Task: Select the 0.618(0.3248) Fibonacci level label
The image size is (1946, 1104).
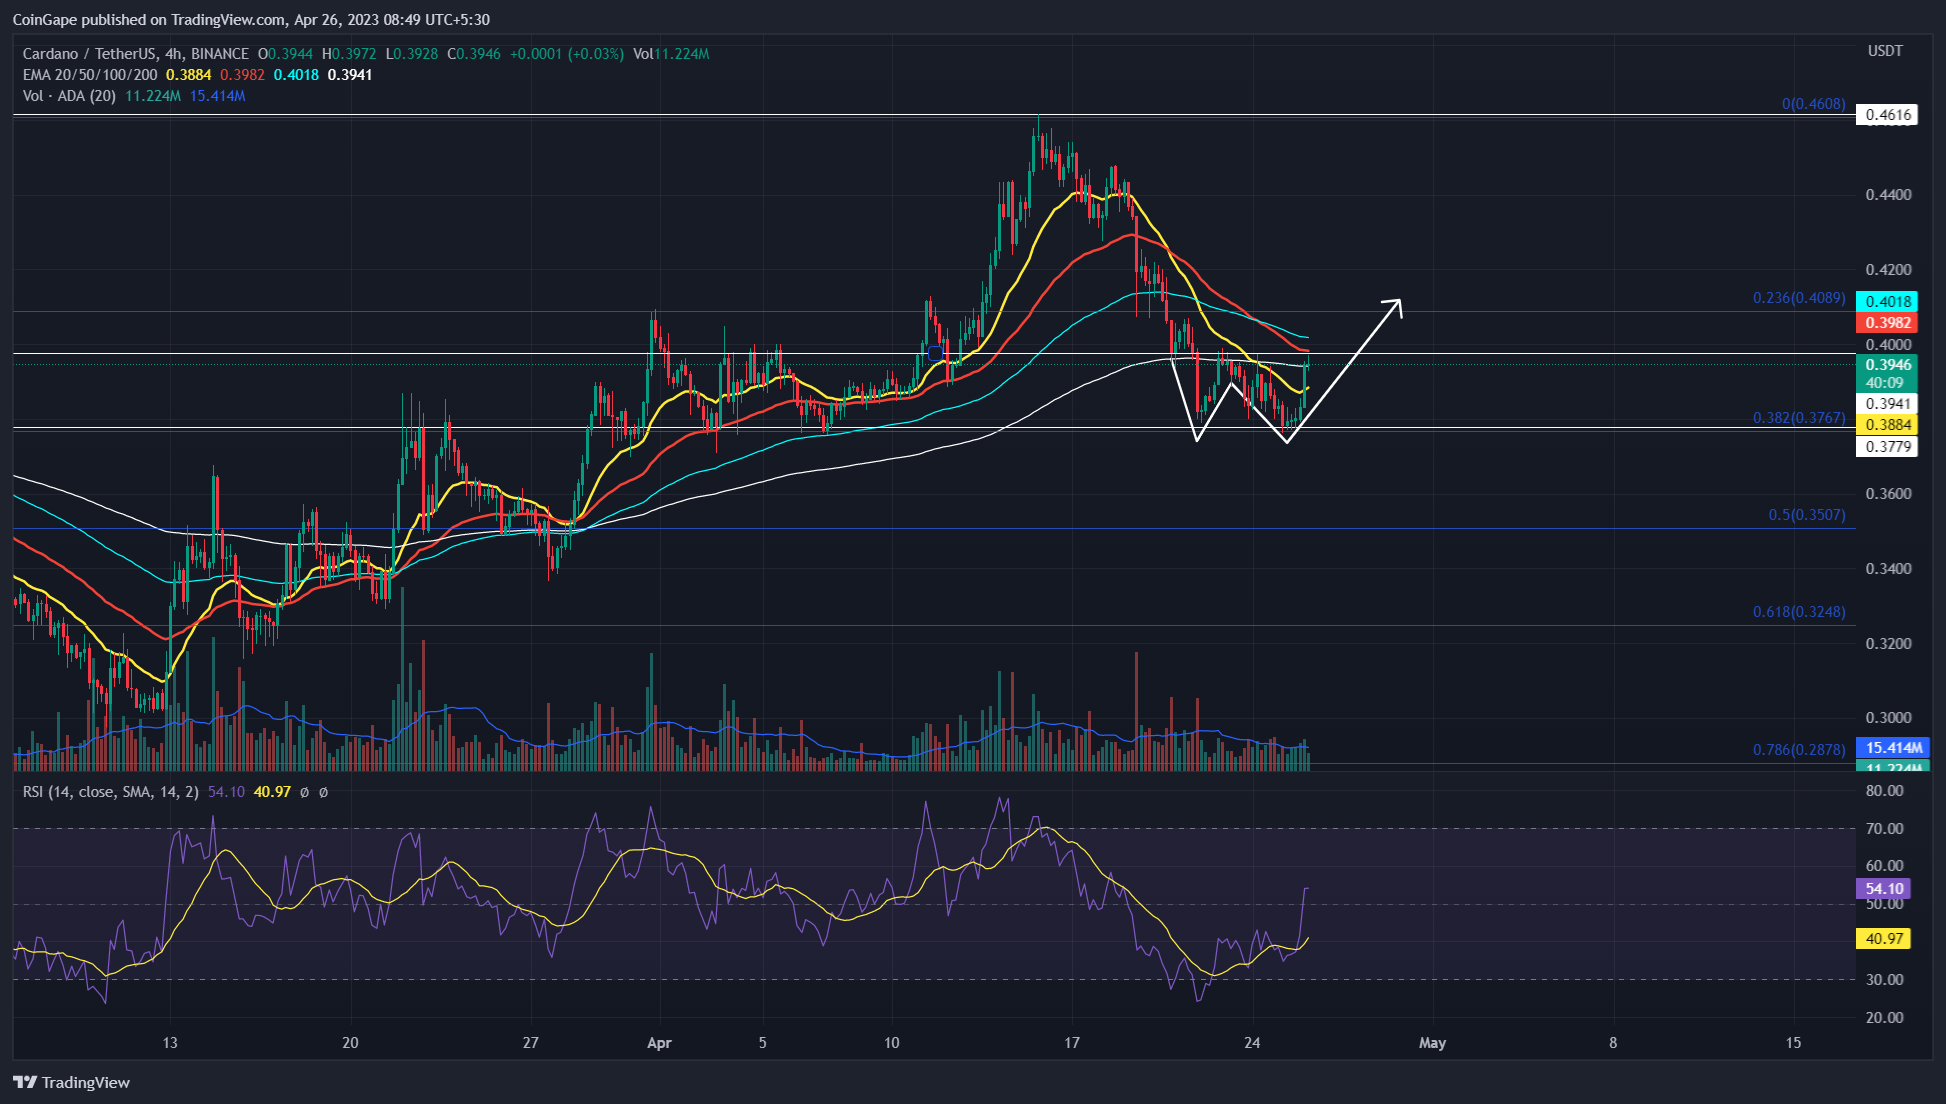Action: click(x=1798, y=612)
